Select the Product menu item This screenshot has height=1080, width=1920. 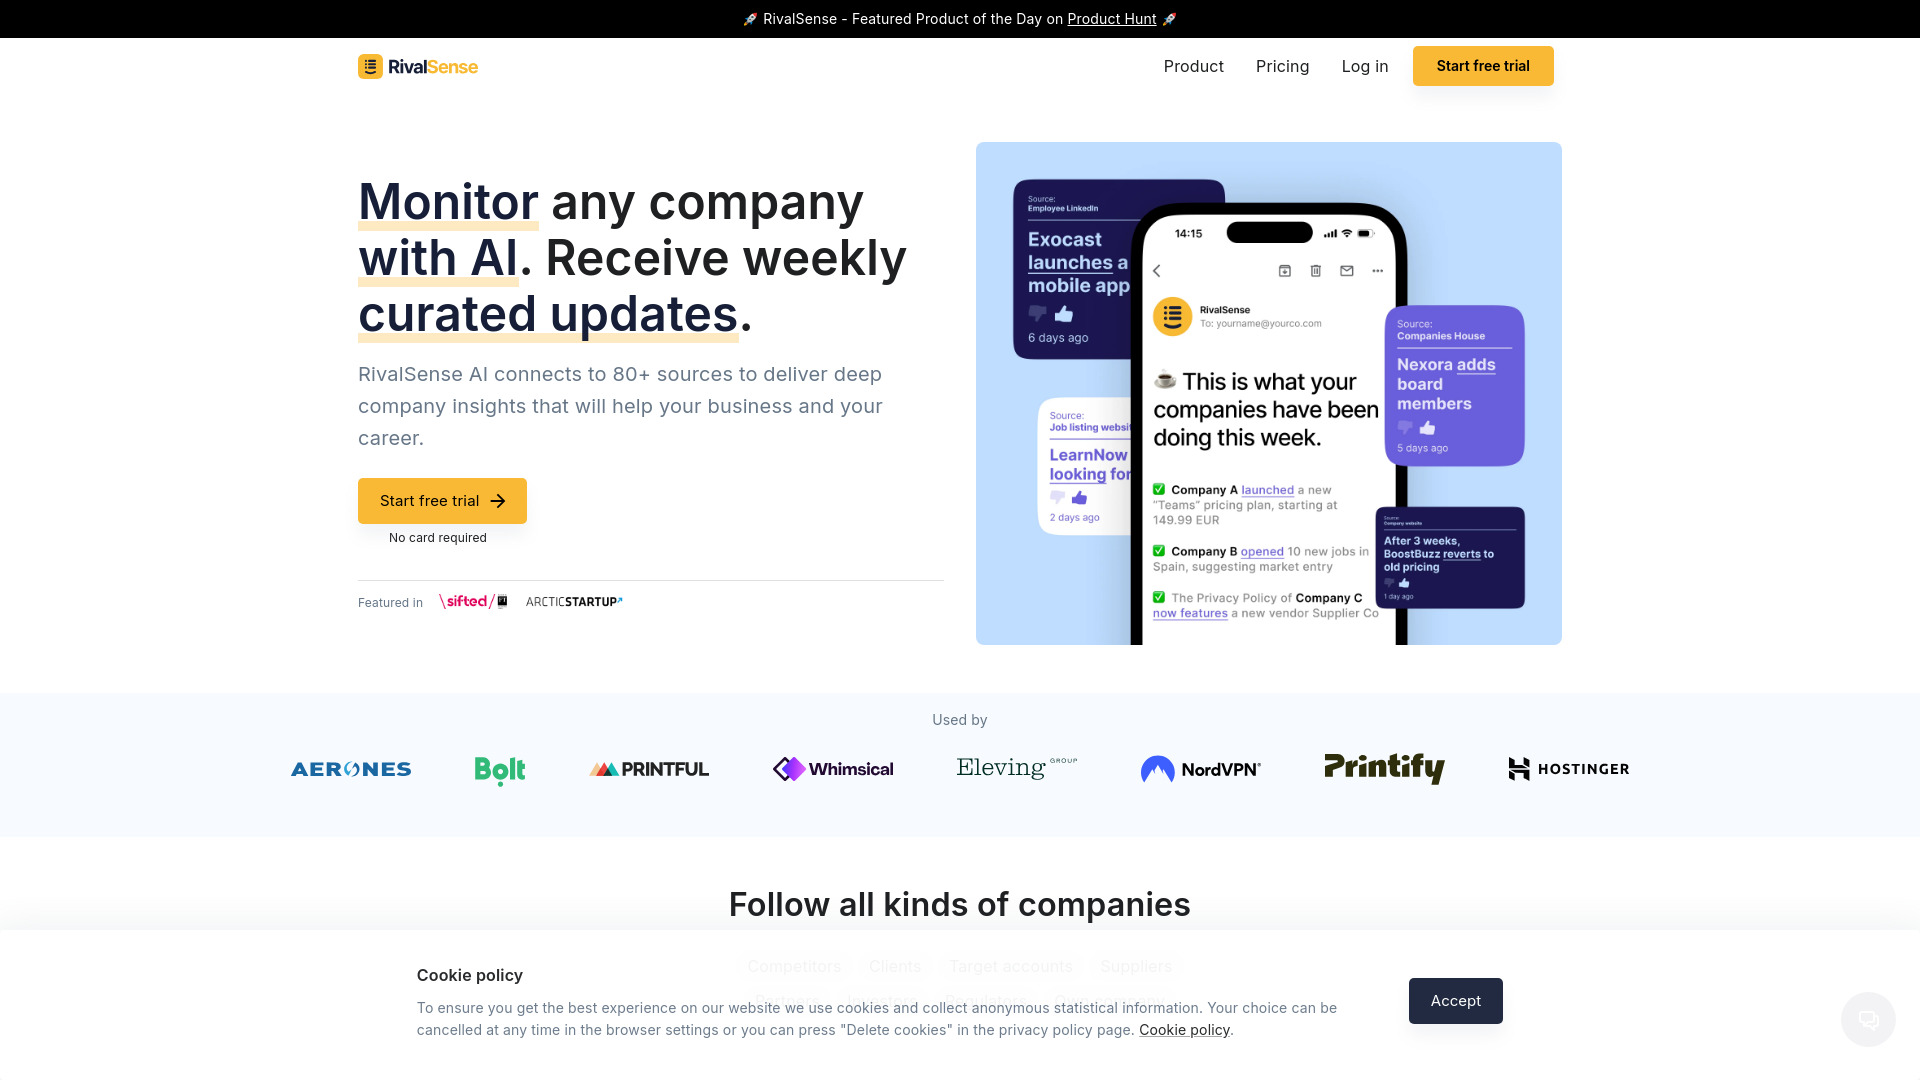click(1193, 66)
